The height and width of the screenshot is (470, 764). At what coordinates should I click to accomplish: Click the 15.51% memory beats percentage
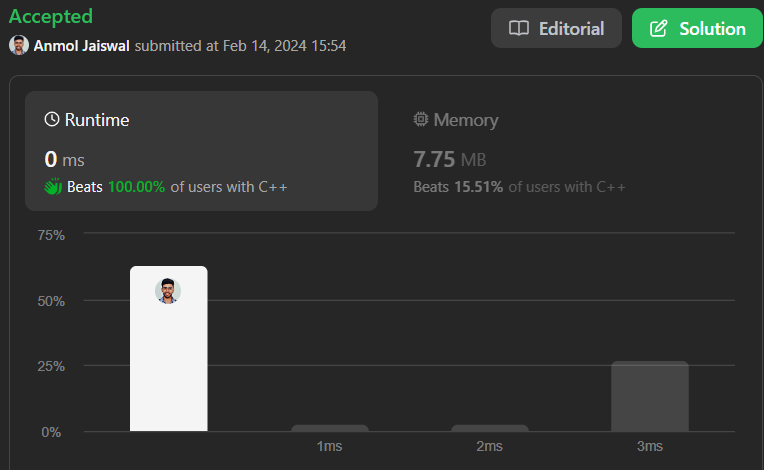tap(480, 187)
